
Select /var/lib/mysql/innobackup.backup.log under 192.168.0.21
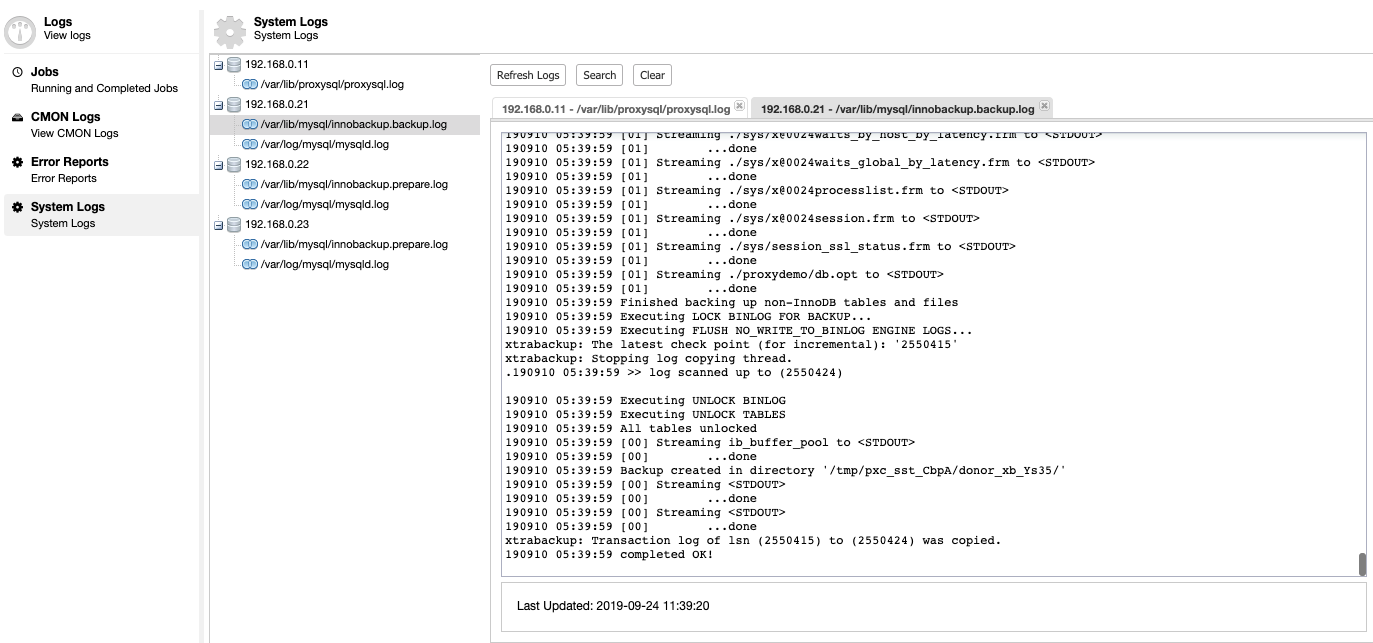tap(353, 125)
